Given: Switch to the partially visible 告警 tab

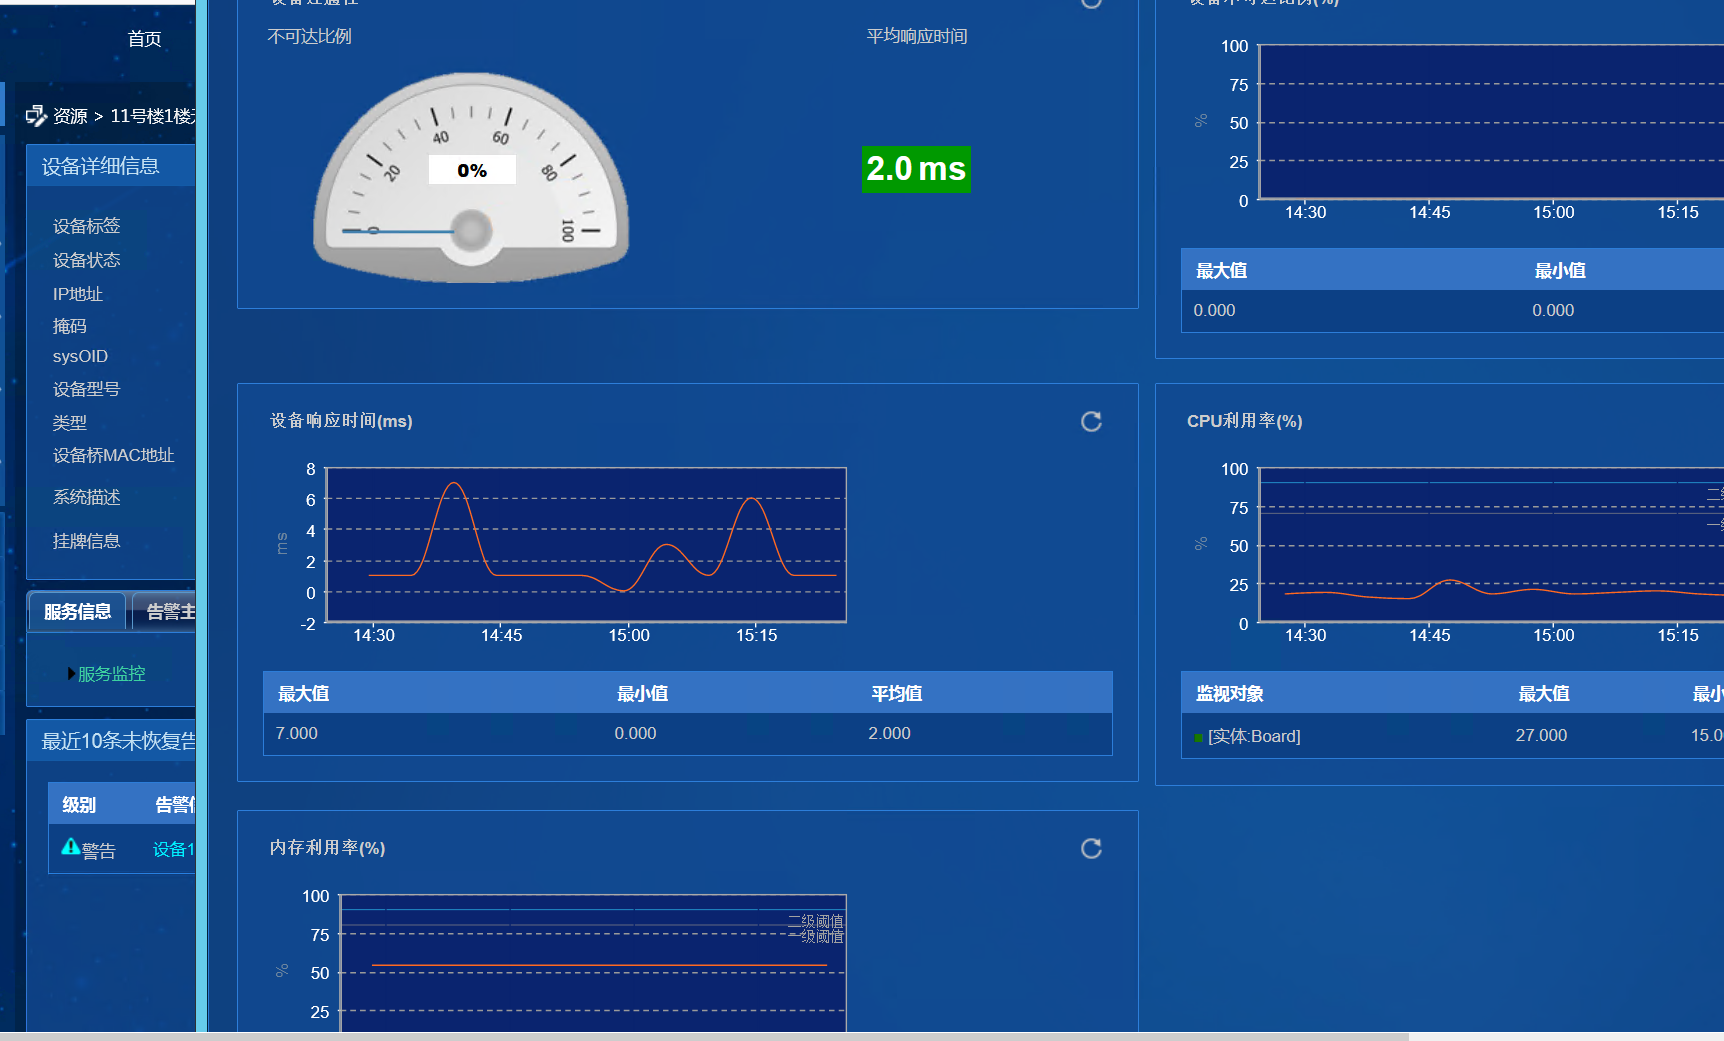Looking at the screenshot, I should 169,612.
